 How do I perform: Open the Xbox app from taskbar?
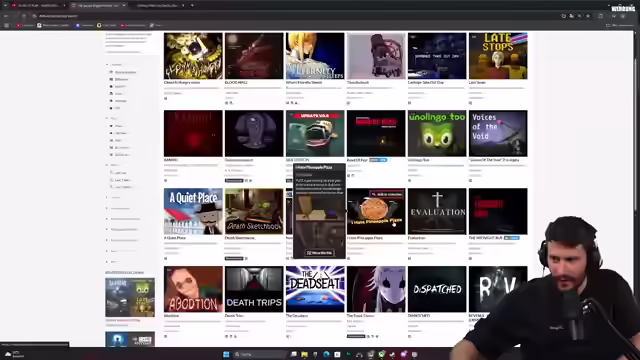381,354
